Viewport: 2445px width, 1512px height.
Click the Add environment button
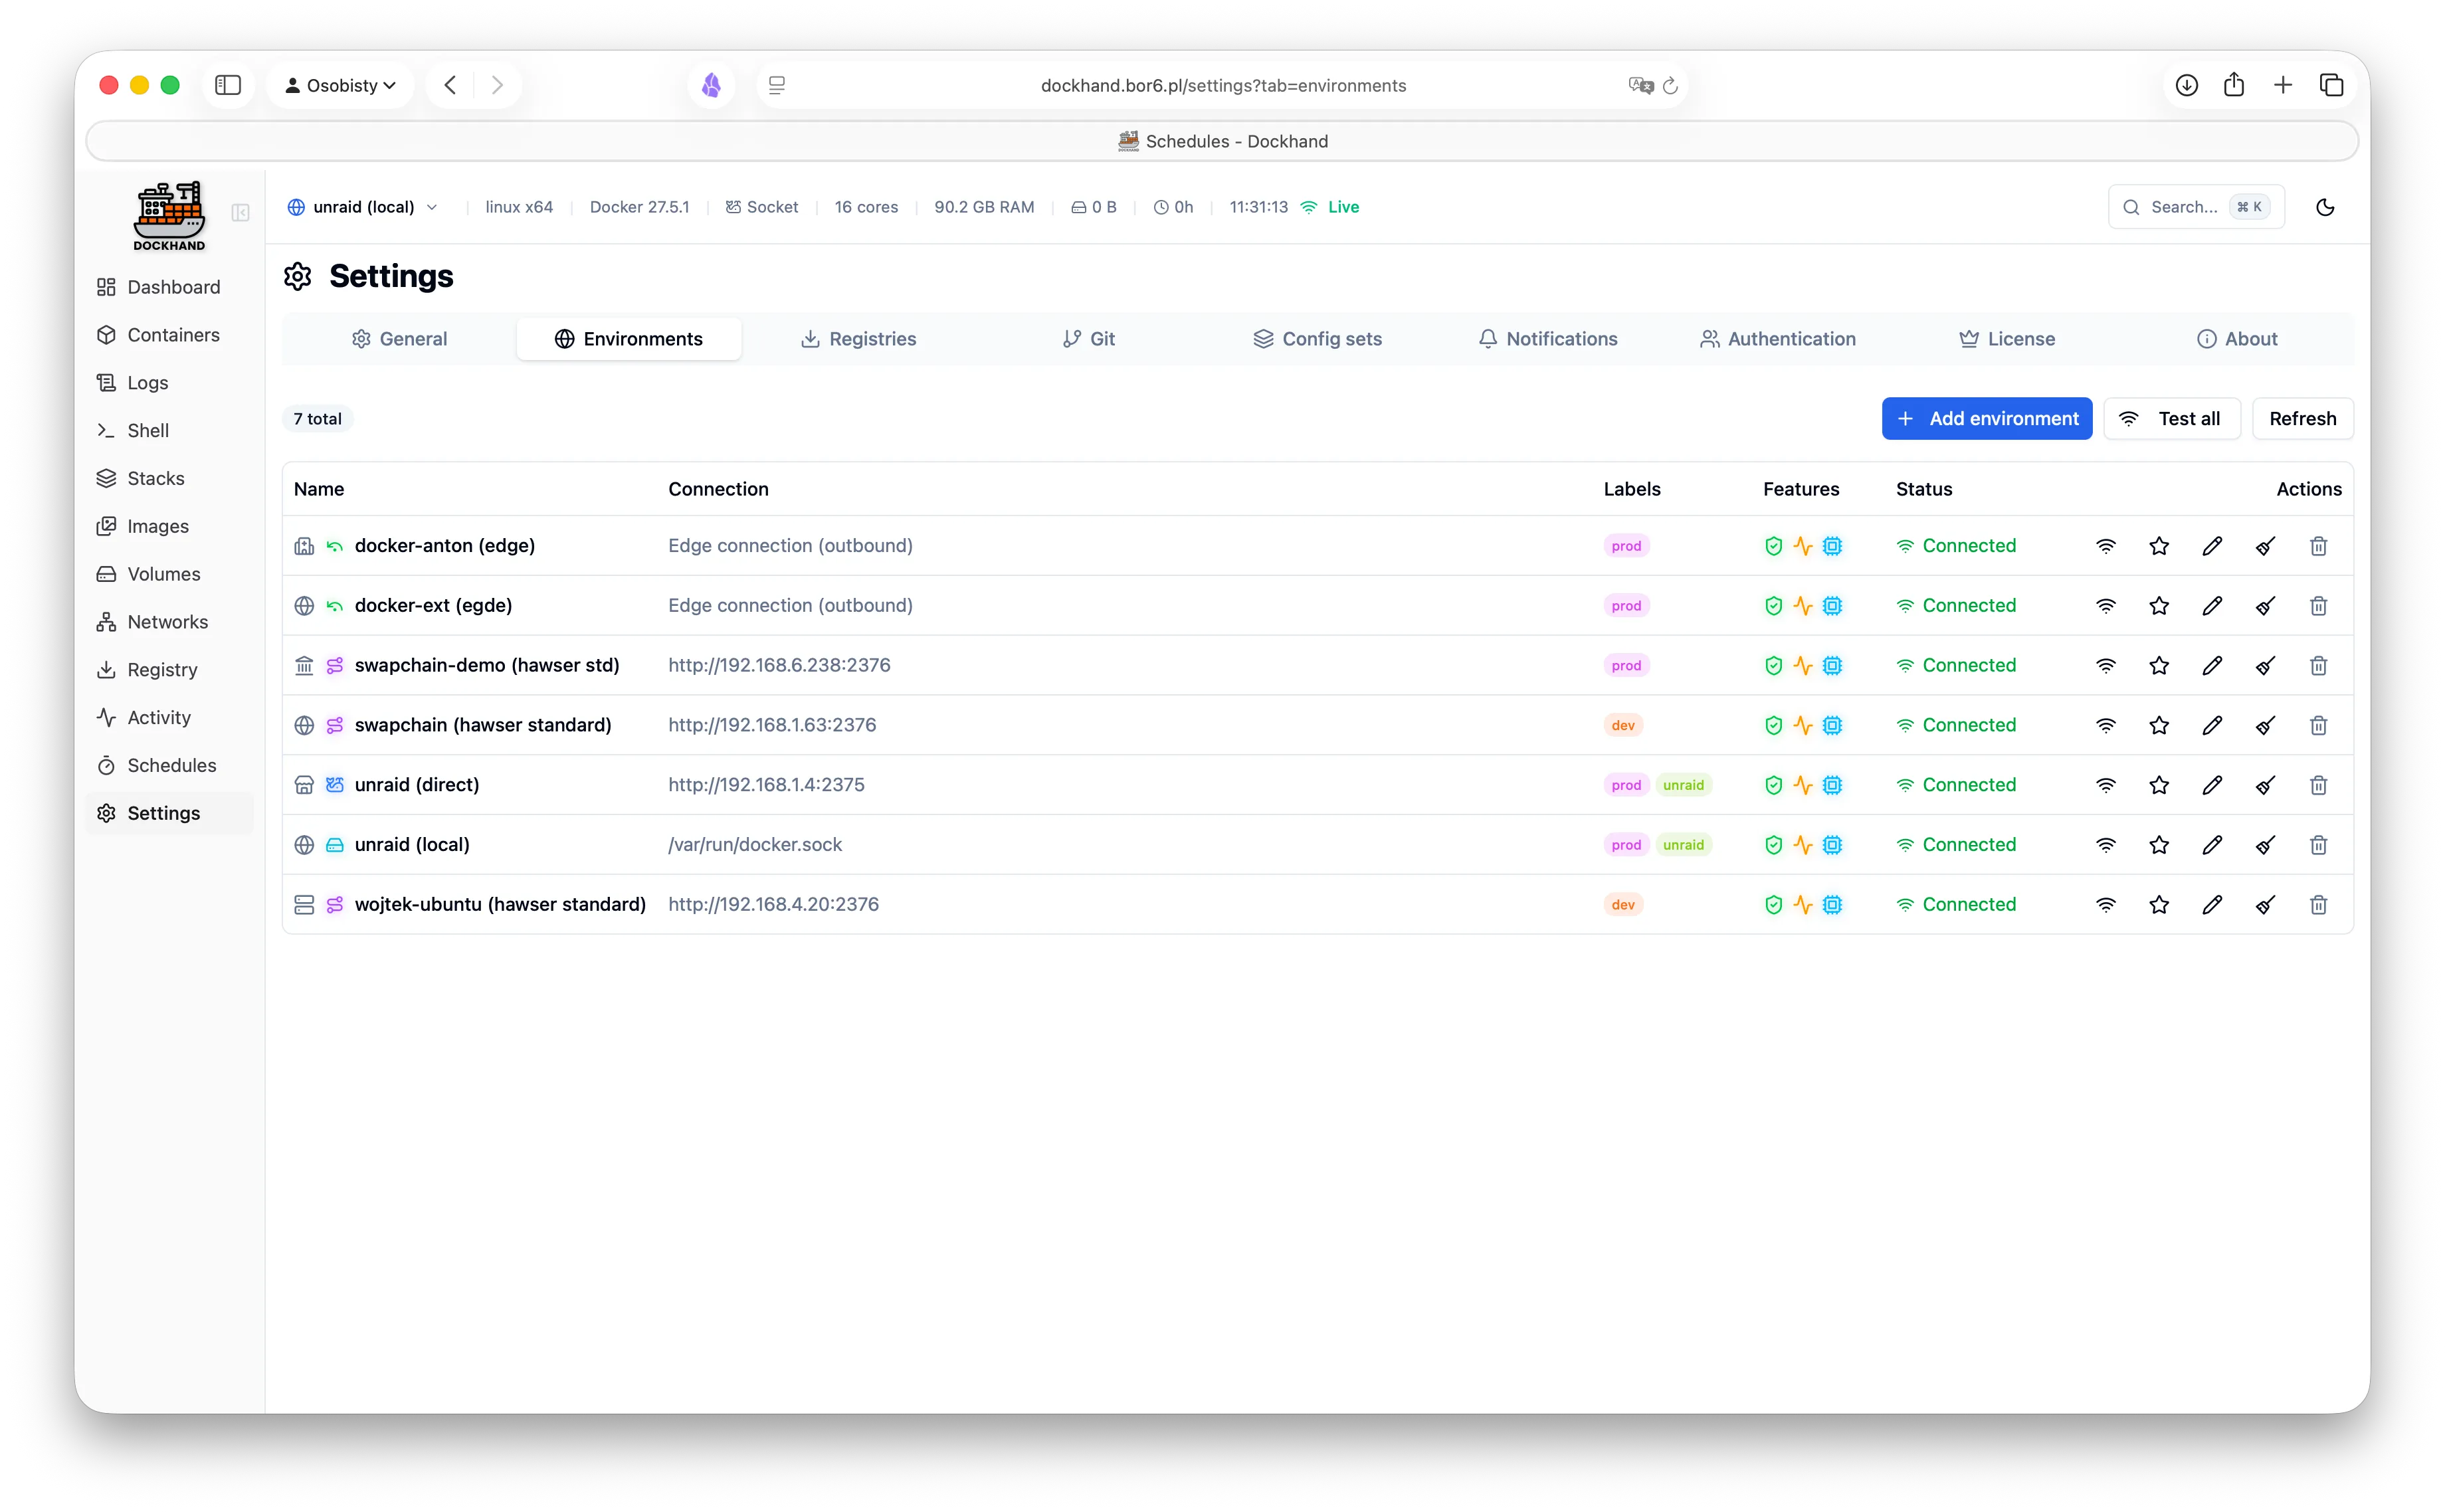tap(1986, 419)
